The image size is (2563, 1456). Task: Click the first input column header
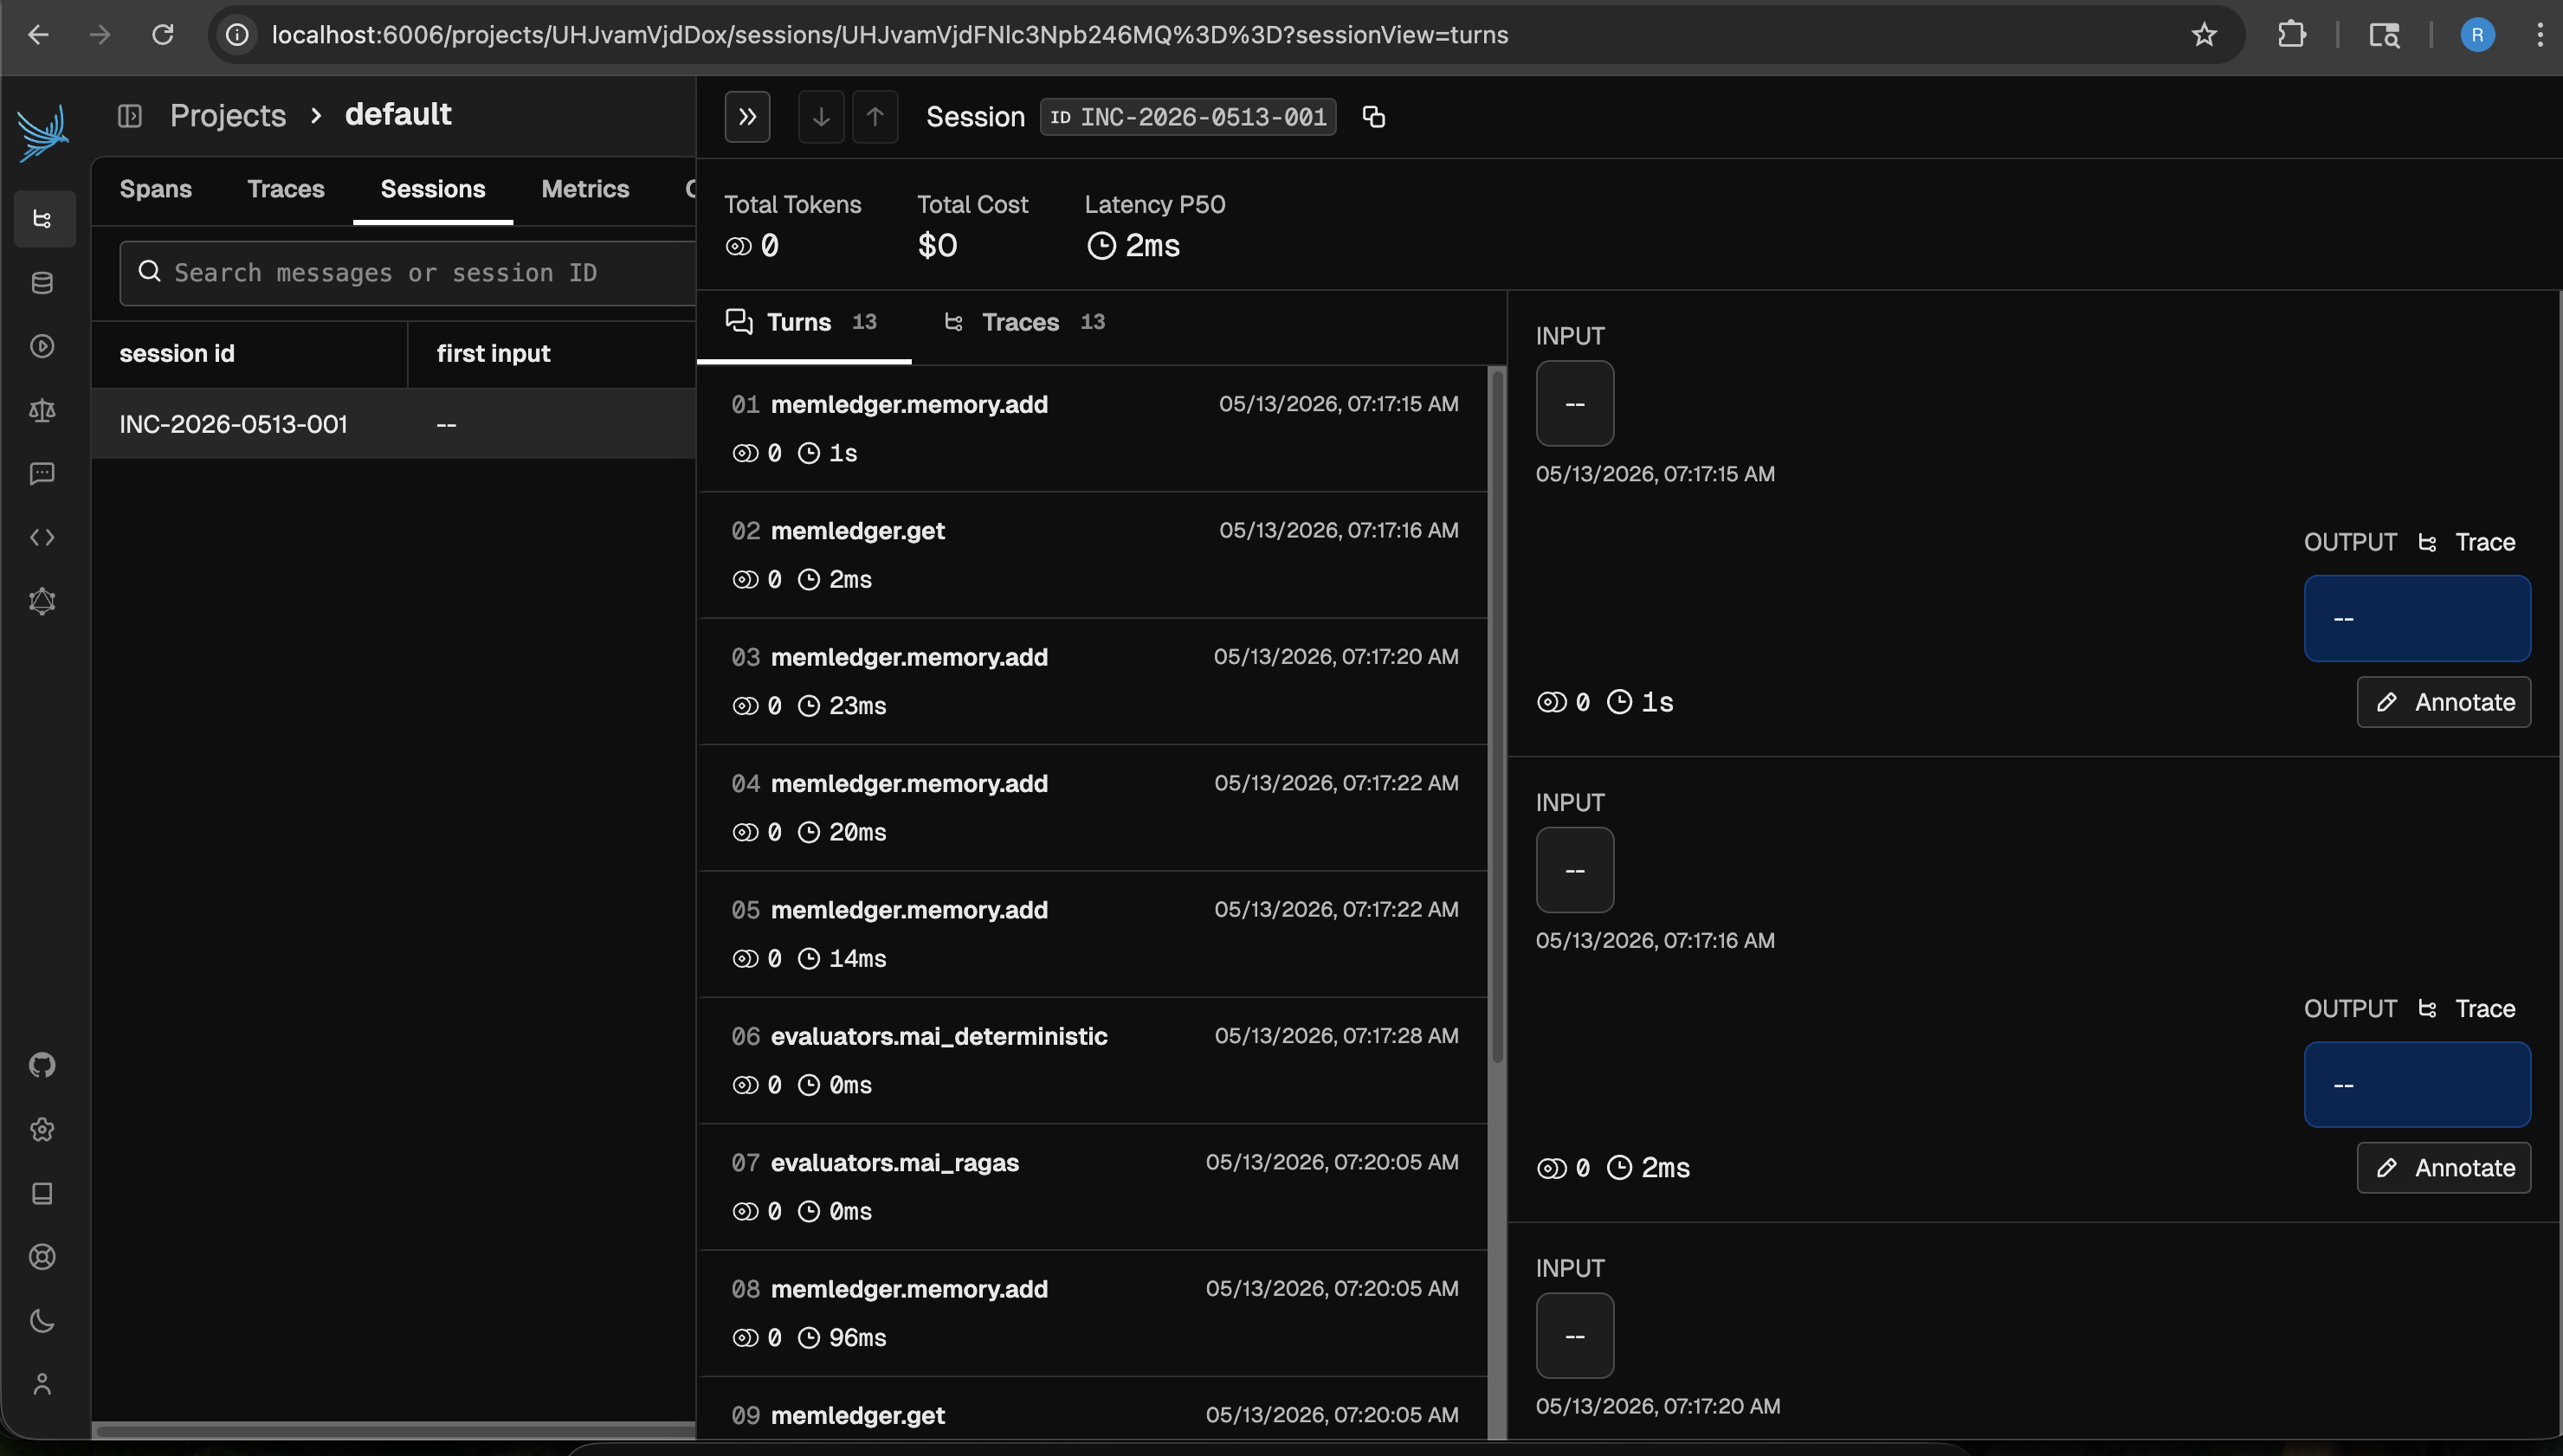[493, 353]
